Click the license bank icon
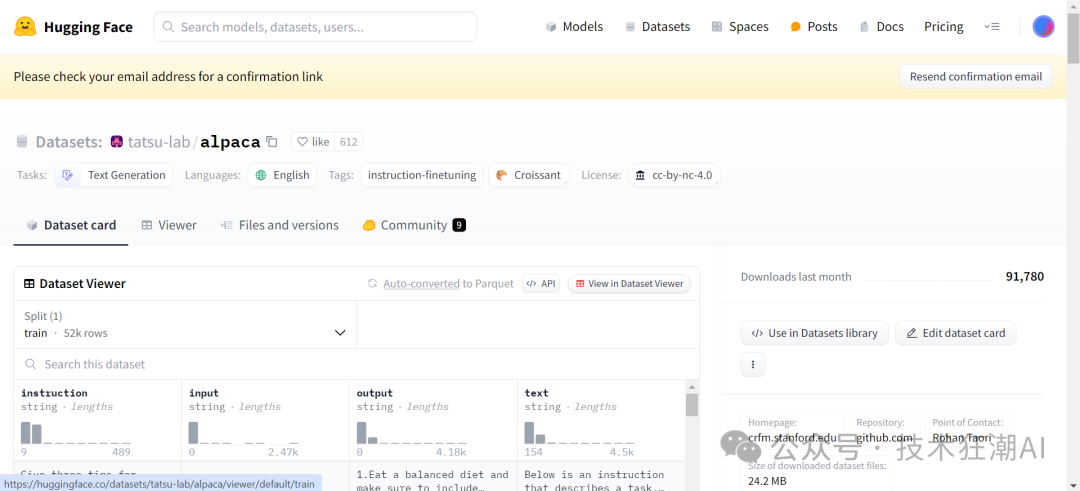This screenshot has width=1080, height=491. [x=641, y=175]
